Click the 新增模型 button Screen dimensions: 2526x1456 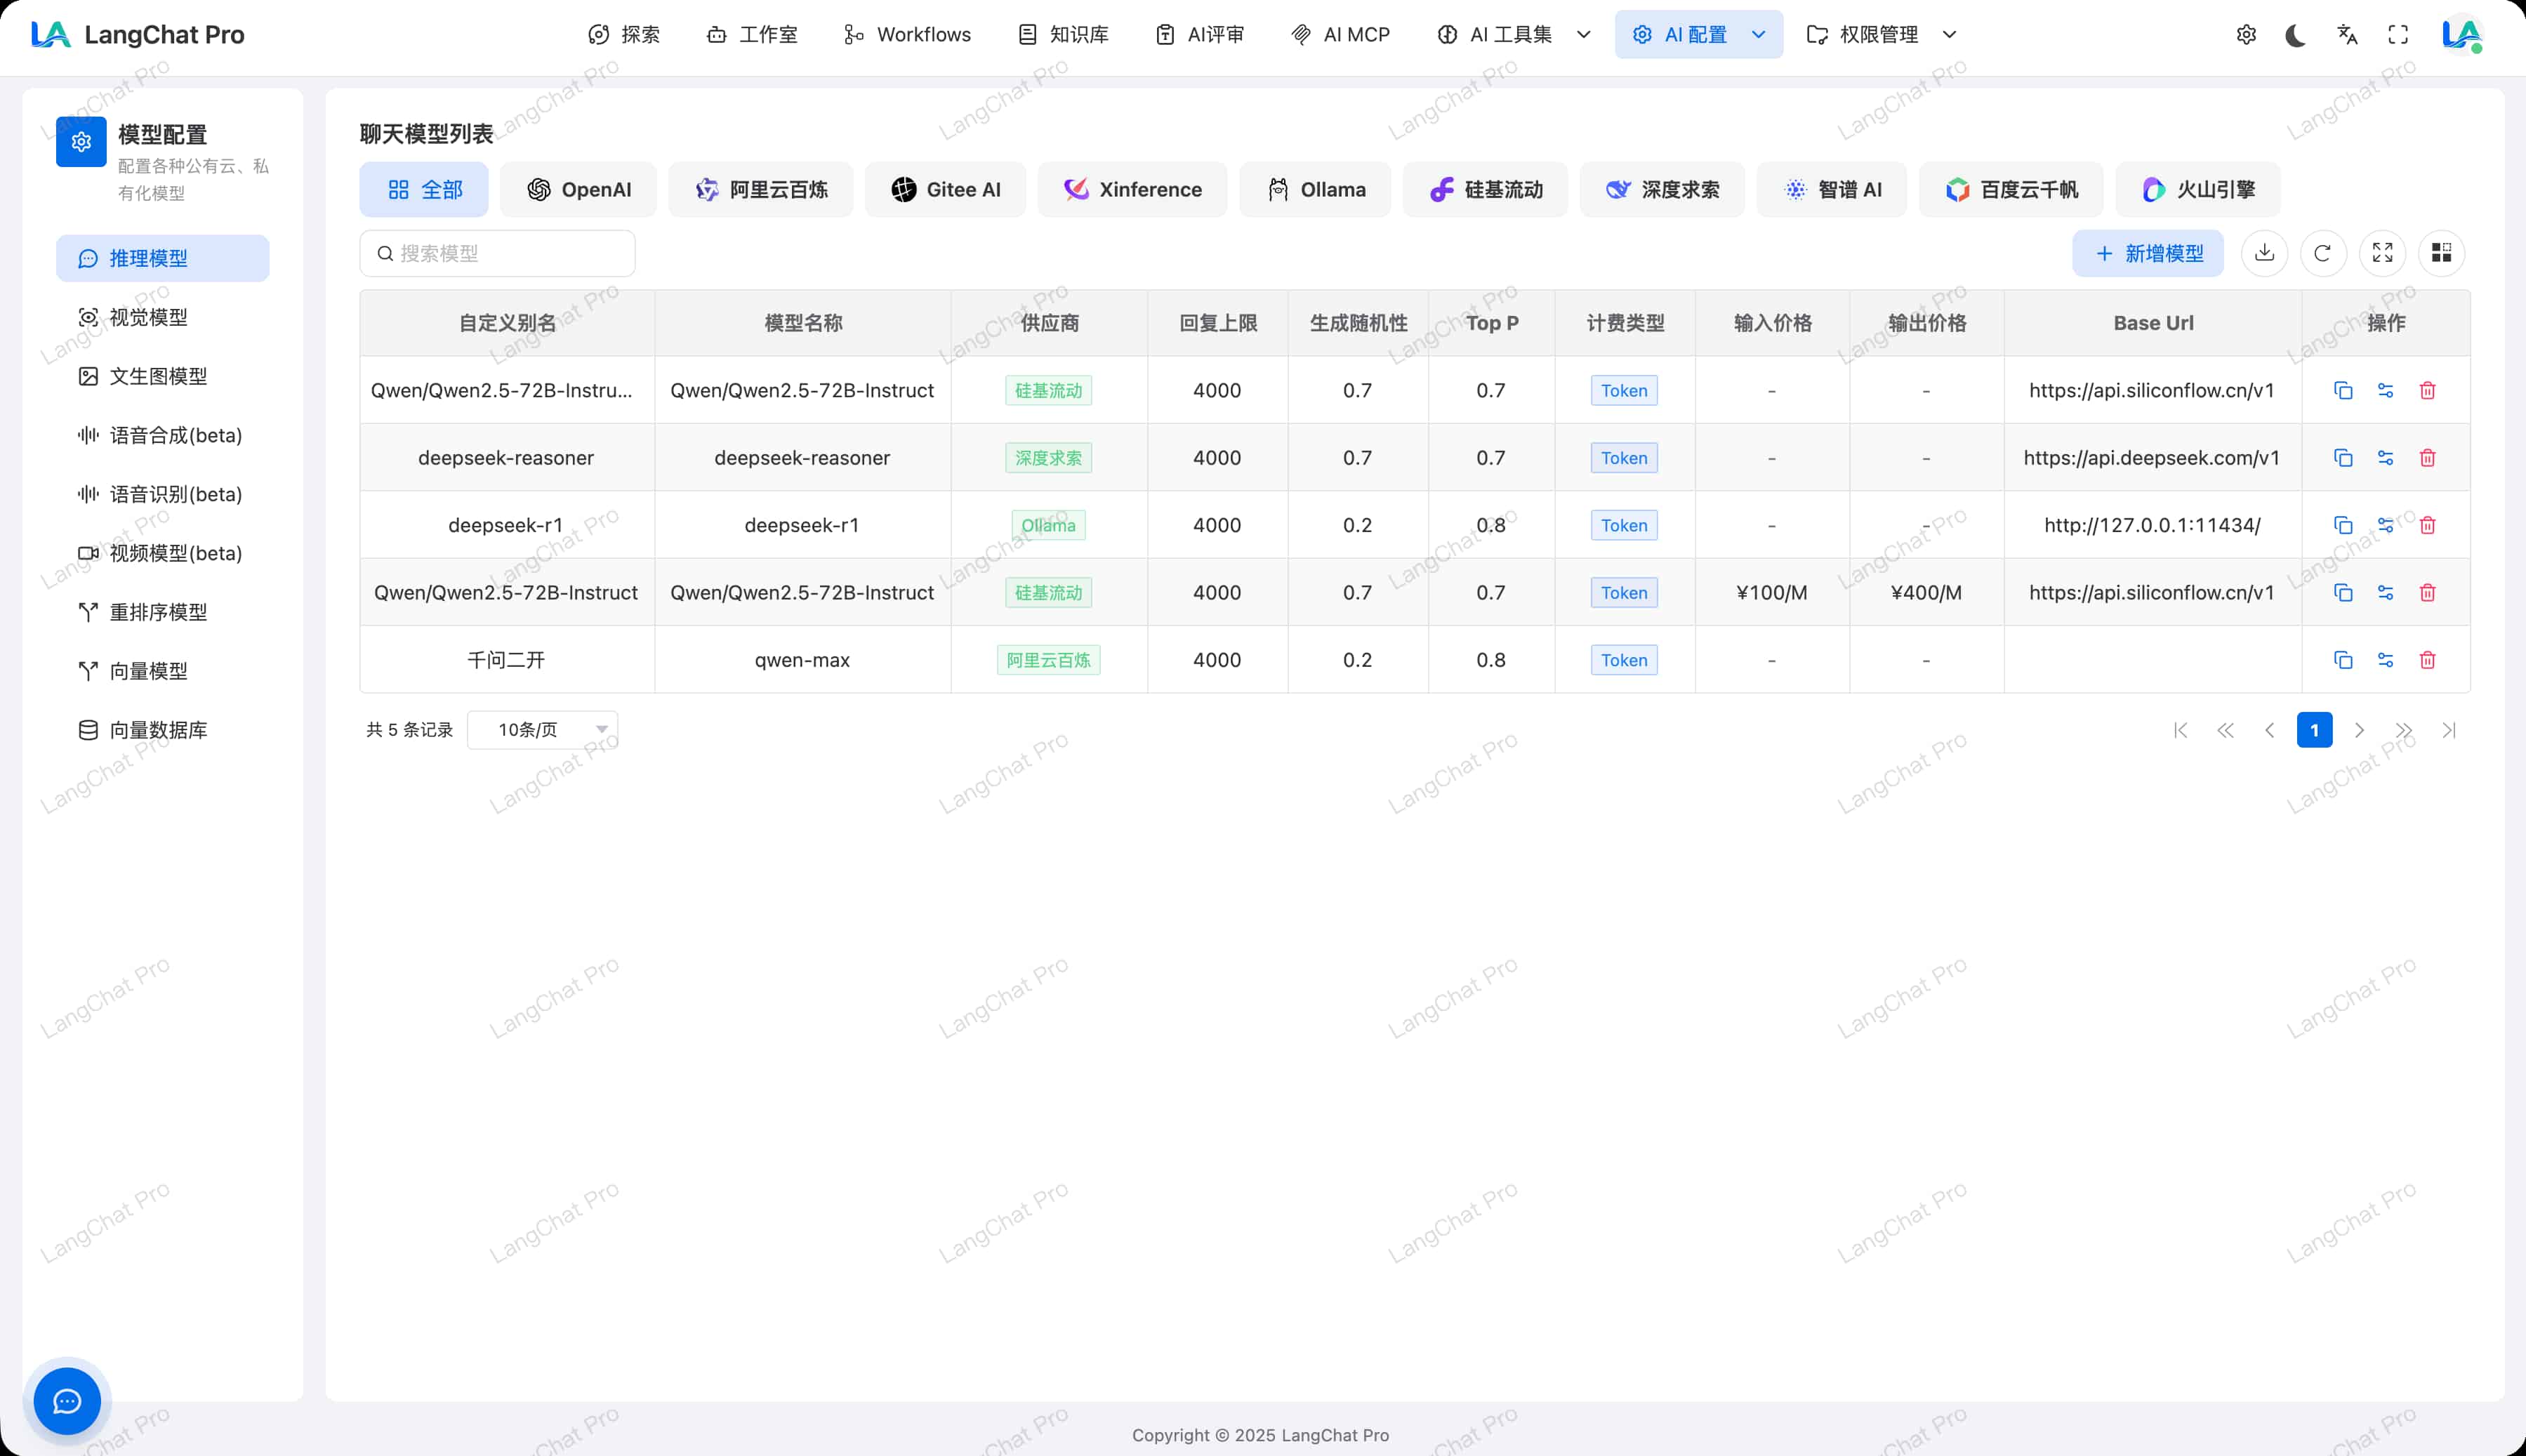[2147, 253]
